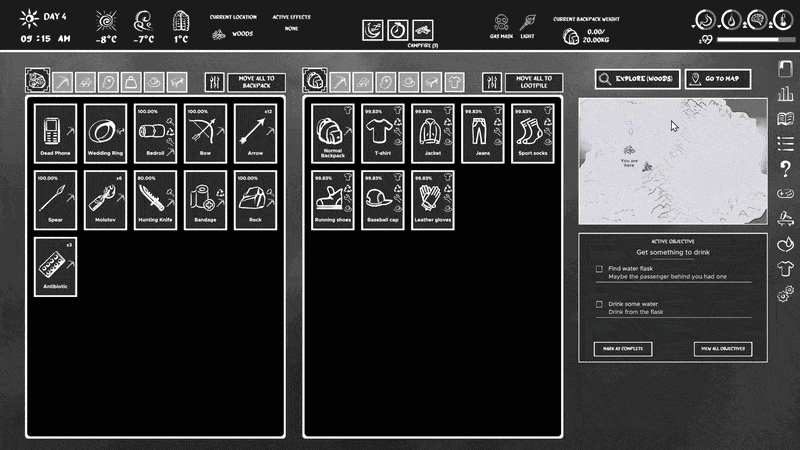
Task: Click the Go To Map button
Action: coord(718,79)
